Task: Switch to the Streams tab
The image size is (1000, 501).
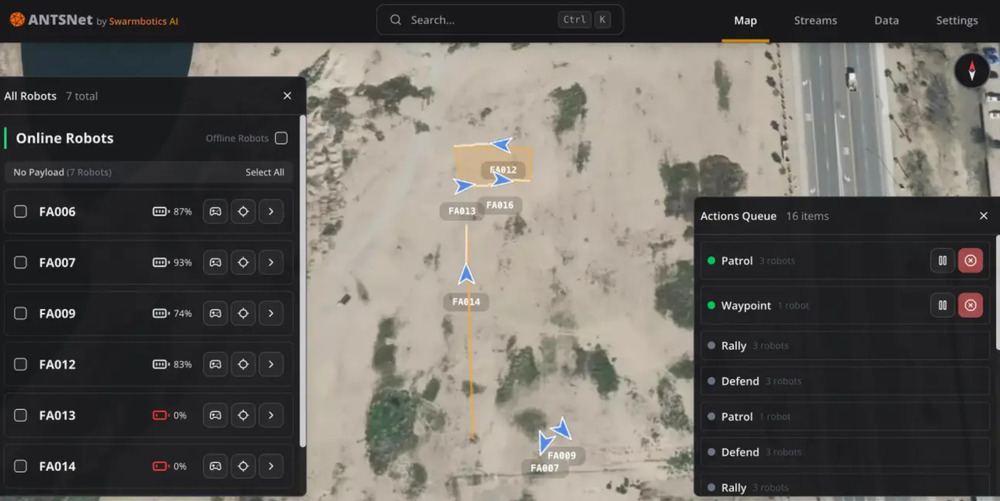Action: point(815,20)
